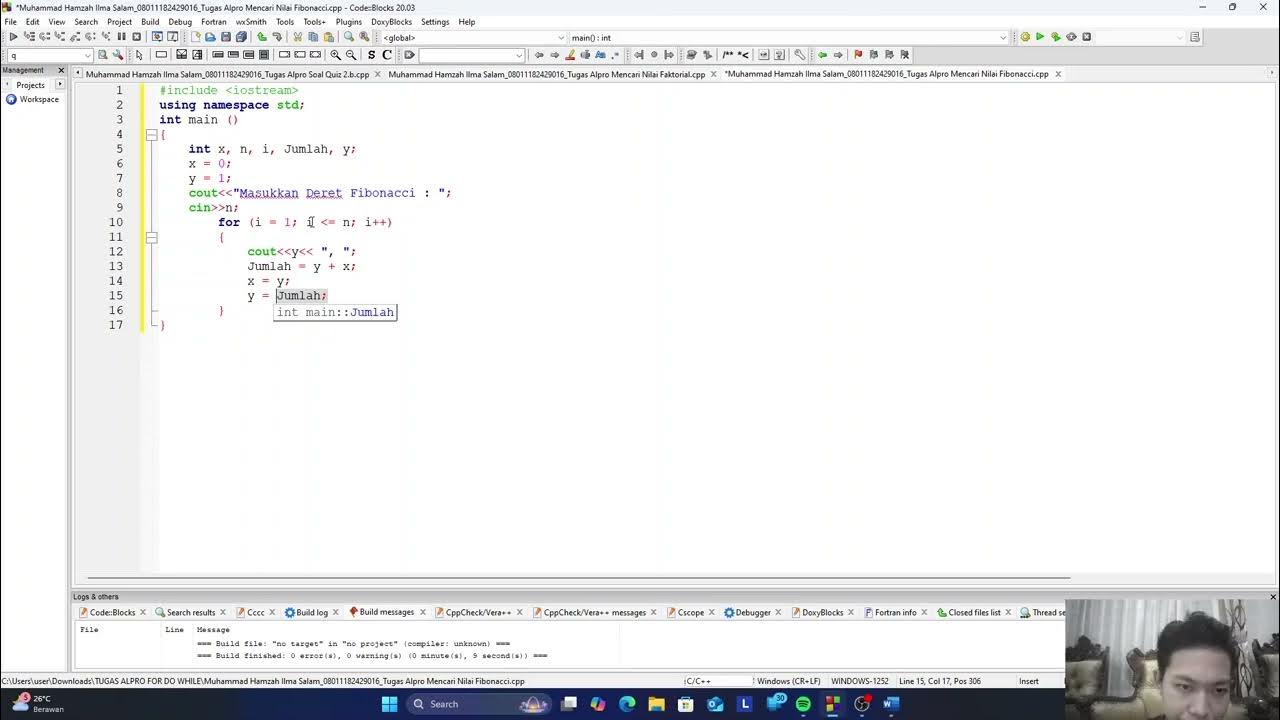
Task: Open the DoxyBlocks menu
Action: 391,21
